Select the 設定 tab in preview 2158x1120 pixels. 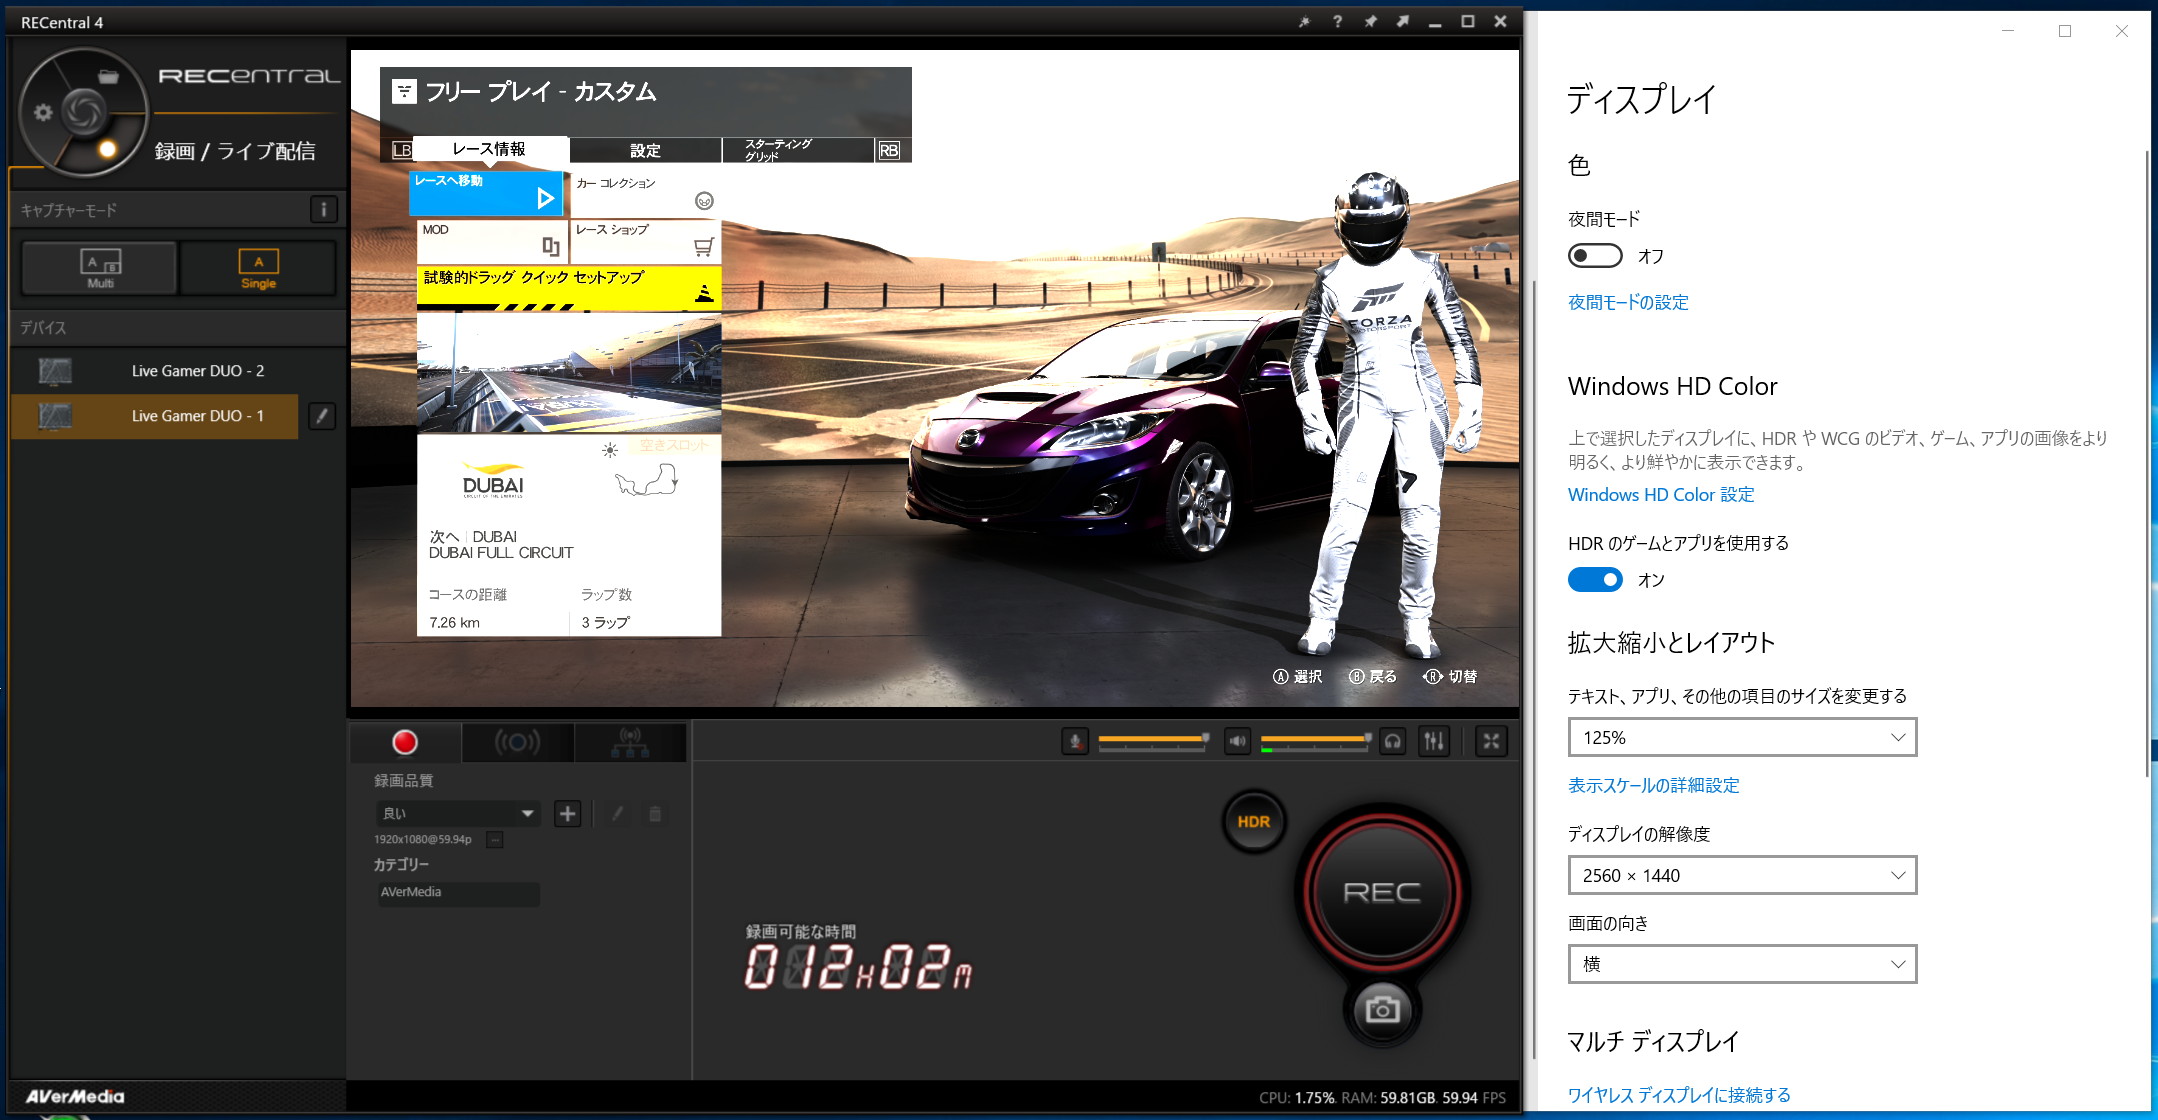645,150
